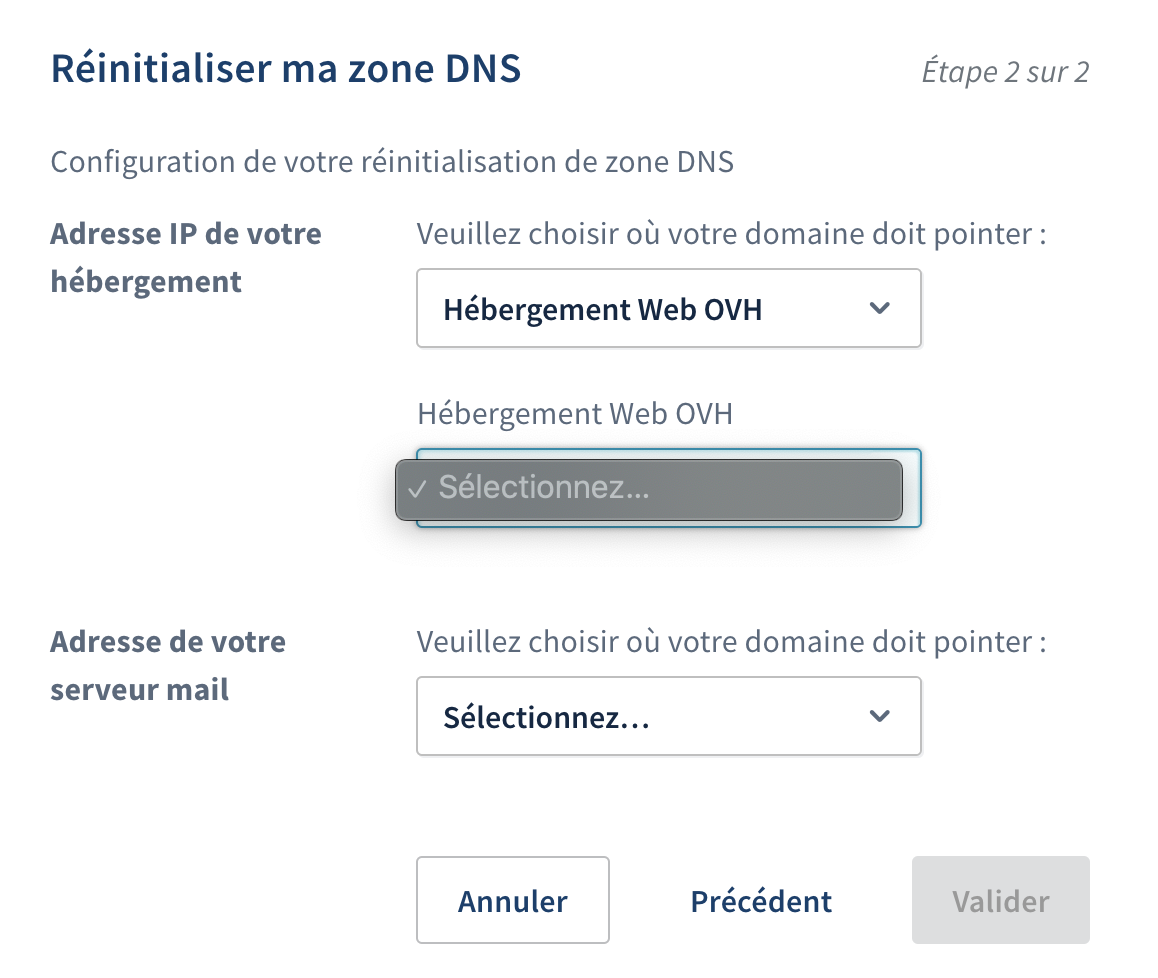
Task: Click the Adresse de votre serveur mail label
Action: pyautogui.click(x=168, y=665)
